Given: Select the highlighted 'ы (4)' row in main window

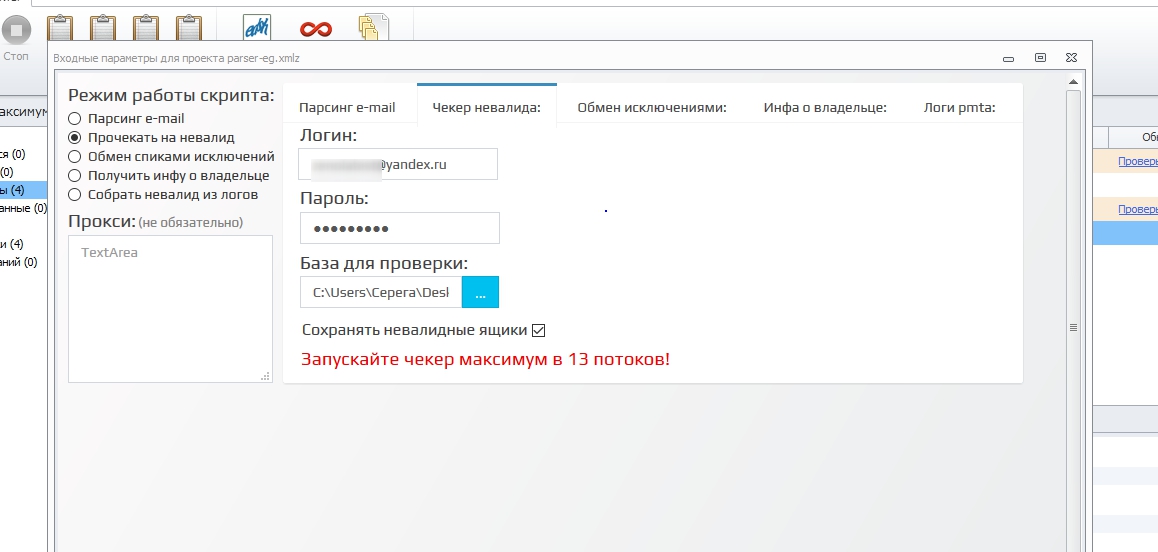Looking at the screenshot, I should (24, 191).
